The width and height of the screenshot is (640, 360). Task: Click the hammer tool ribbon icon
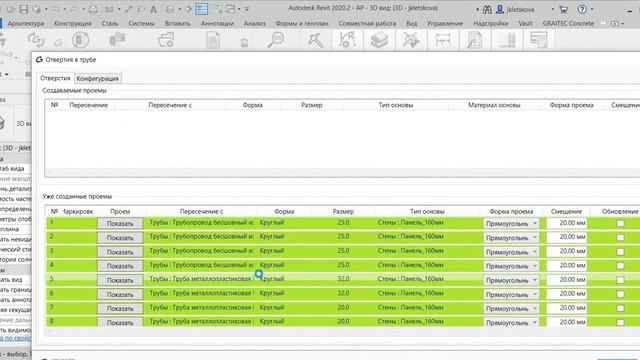(316, 40)
